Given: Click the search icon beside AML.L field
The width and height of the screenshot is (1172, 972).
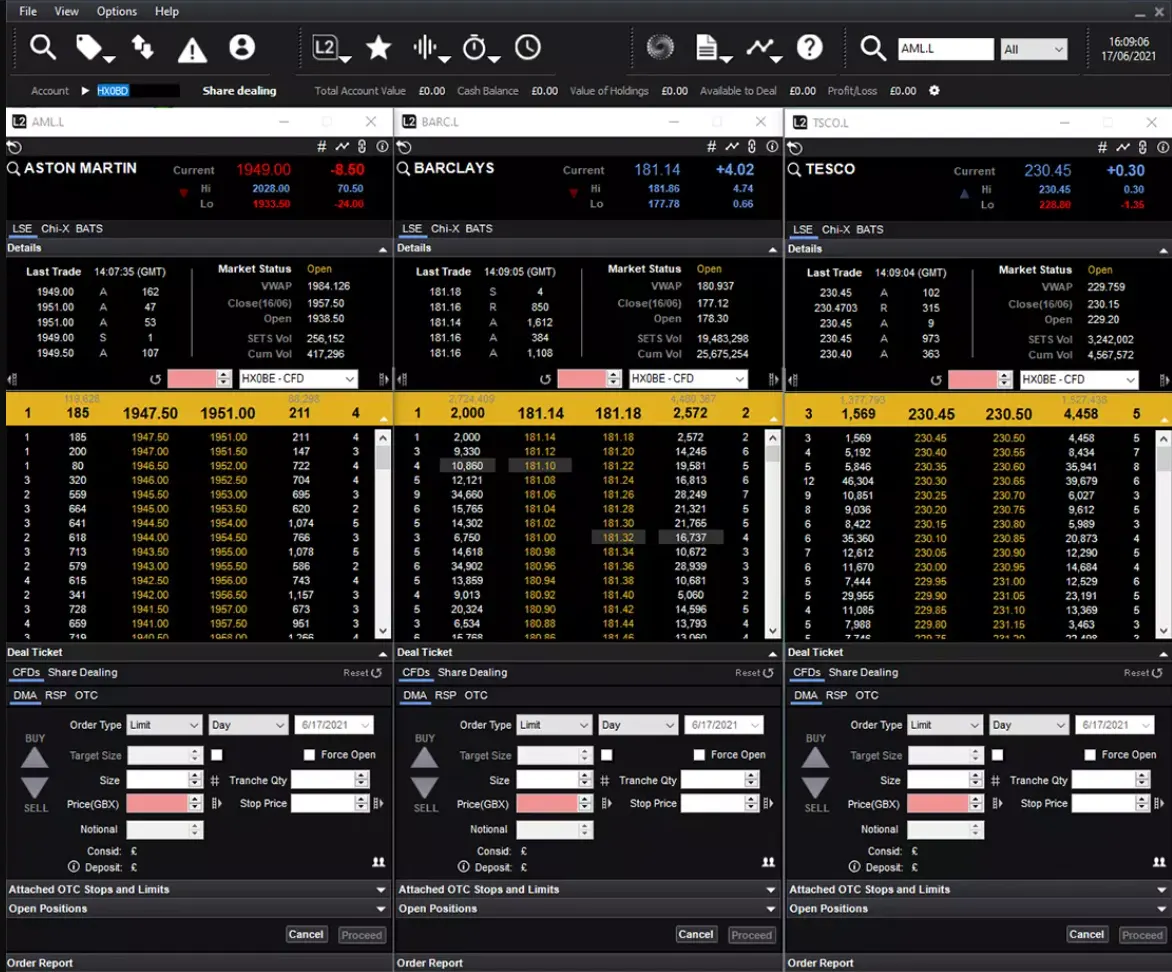Looking at the screenshot, I should (872, 49).
